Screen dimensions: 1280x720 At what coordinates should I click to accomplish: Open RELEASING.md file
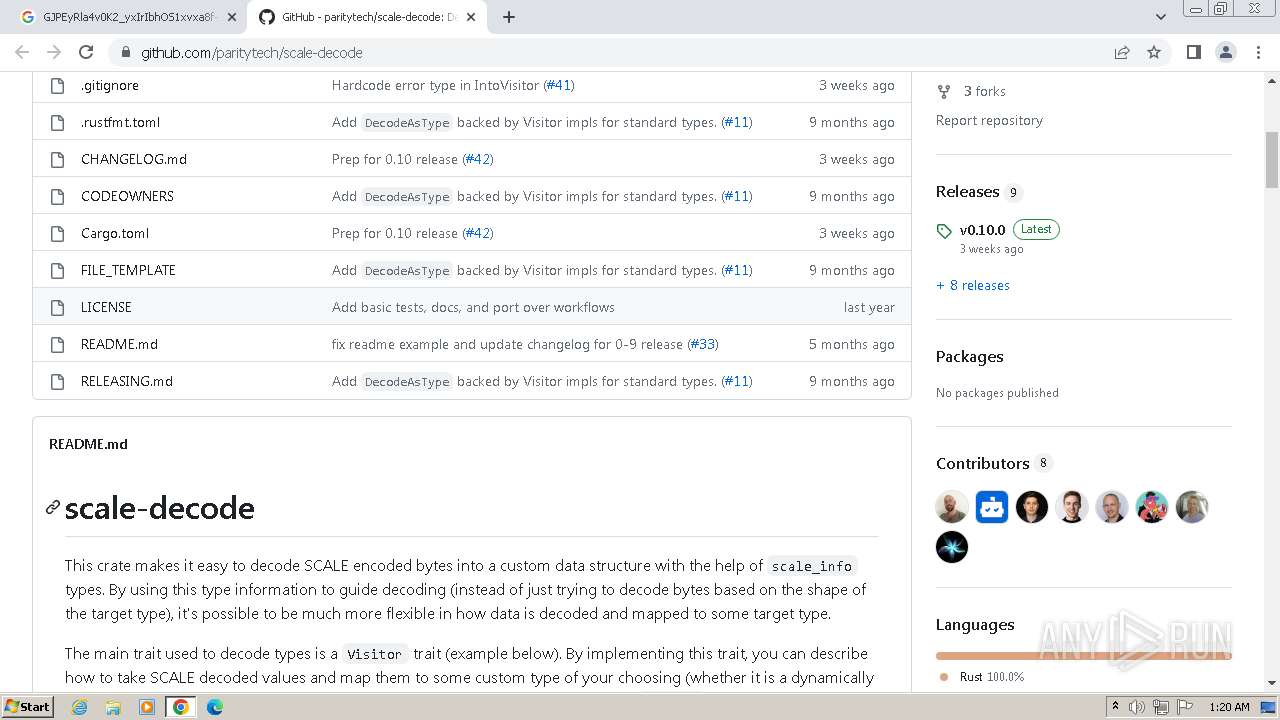click(x=127, y=381)
